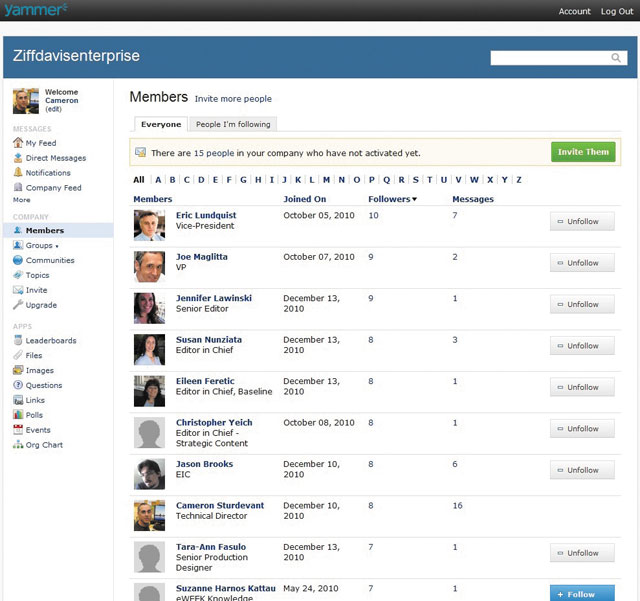Click the Direct Messages icon in sidebar
Viewport: 640px width, 601px height.
coord(18,158)
